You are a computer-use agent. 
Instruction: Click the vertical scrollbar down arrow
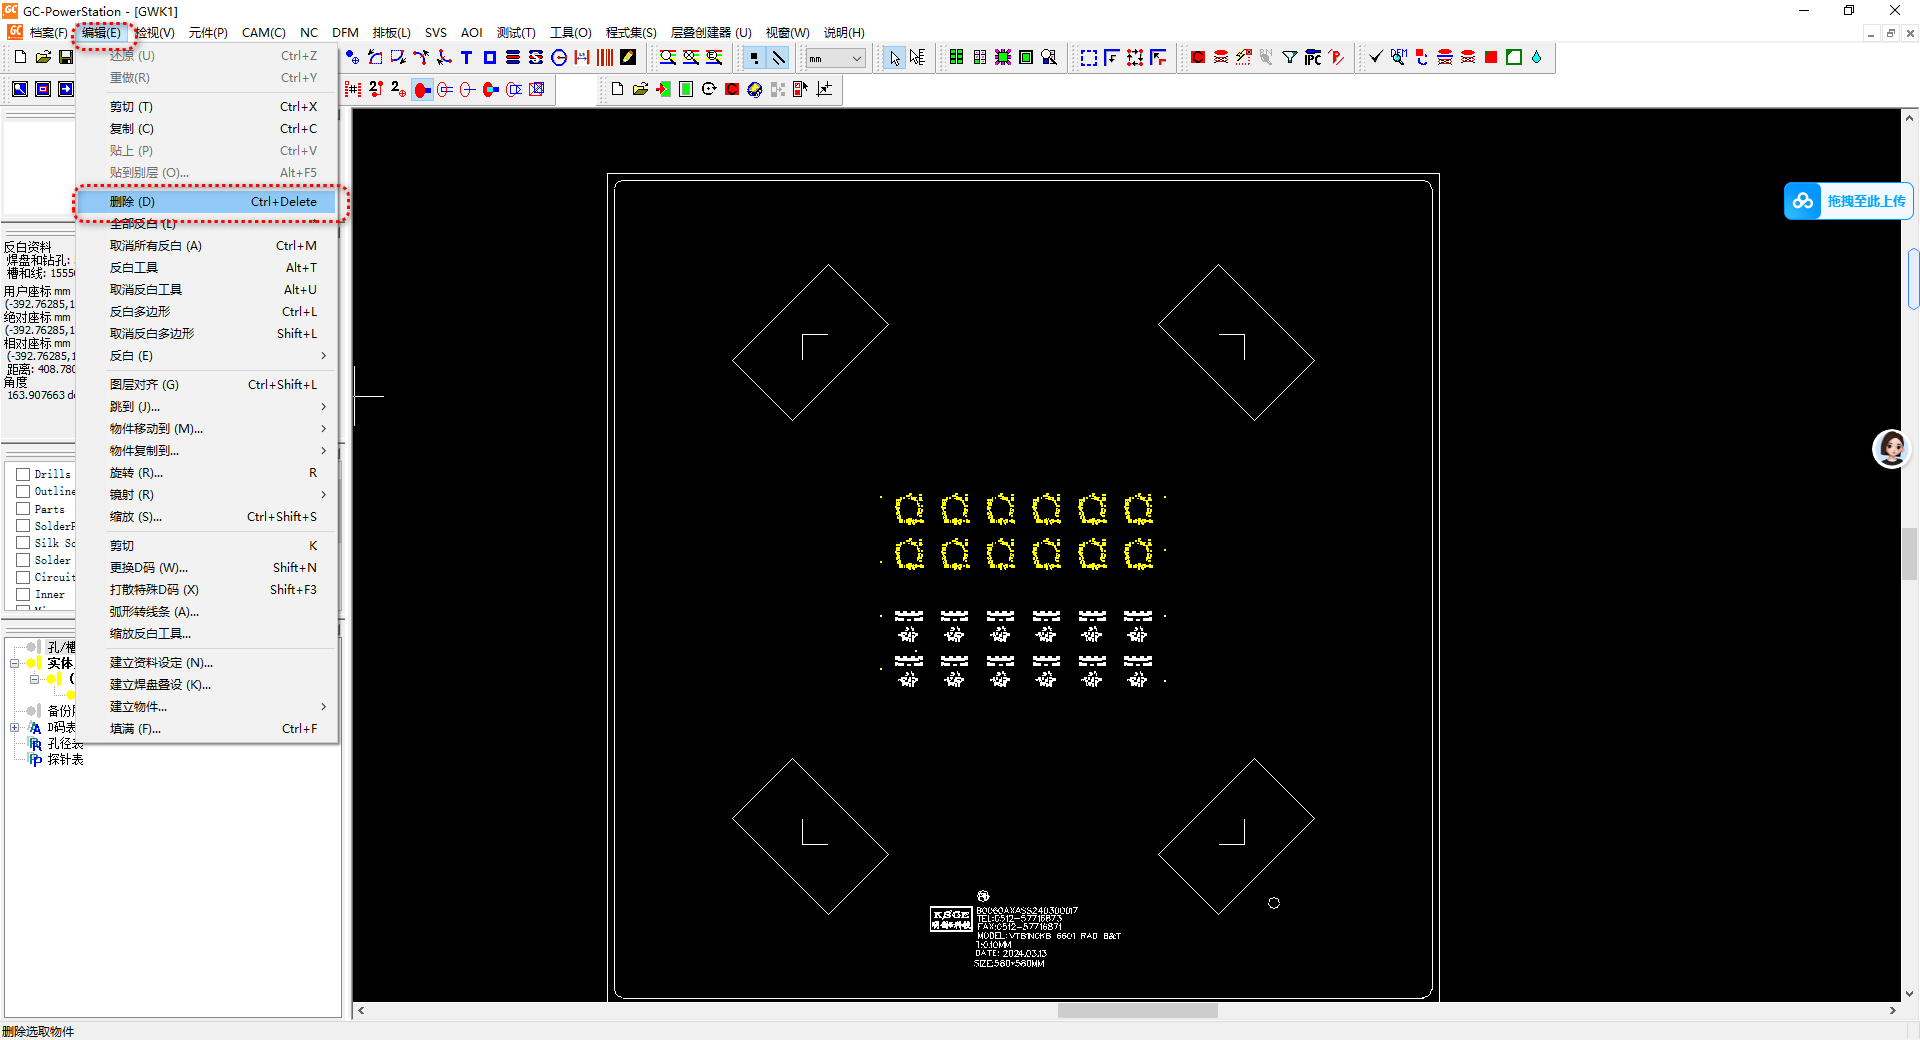coord(1910,994)
